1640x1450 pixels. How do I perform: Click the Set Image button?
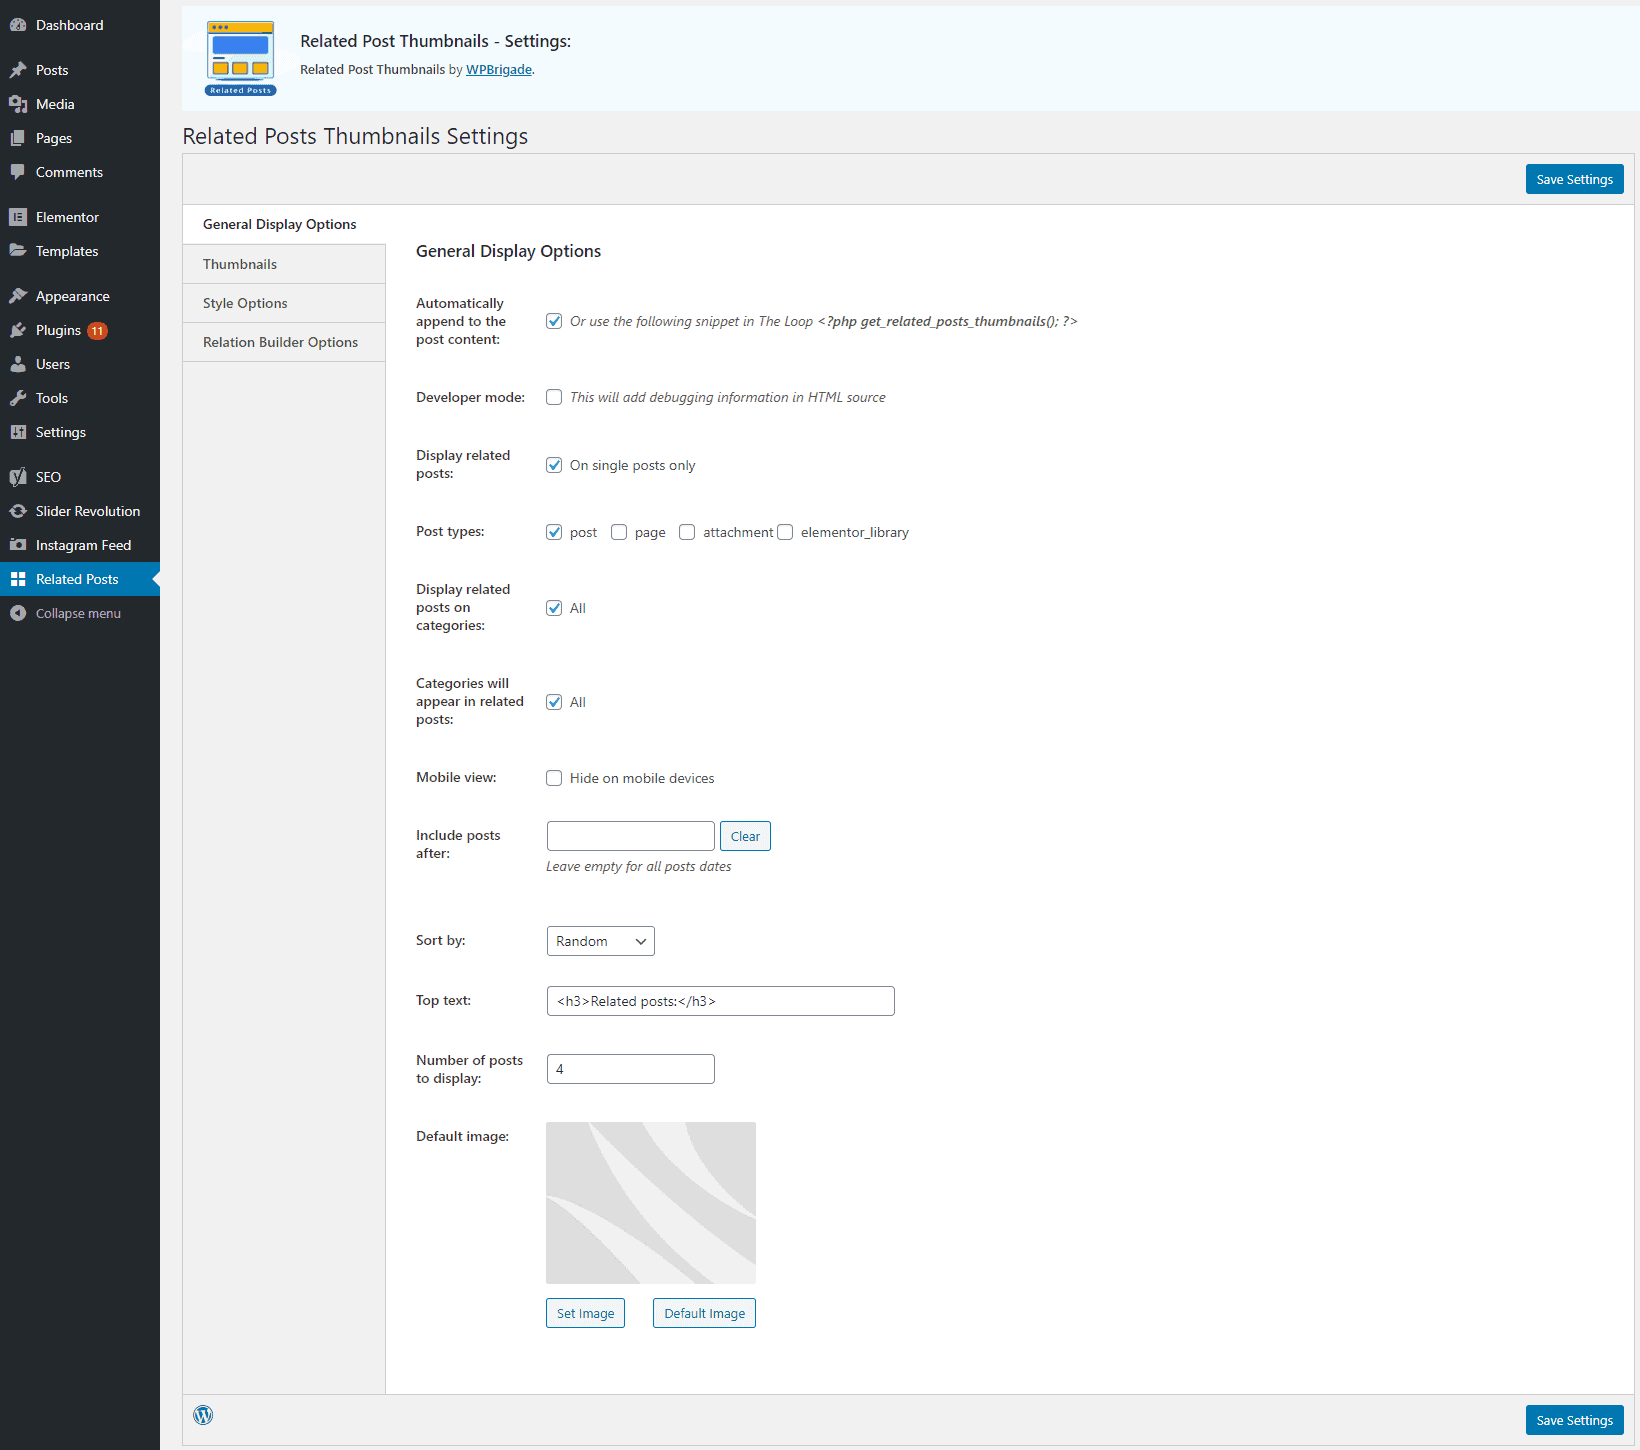[x=585, y=1313]
